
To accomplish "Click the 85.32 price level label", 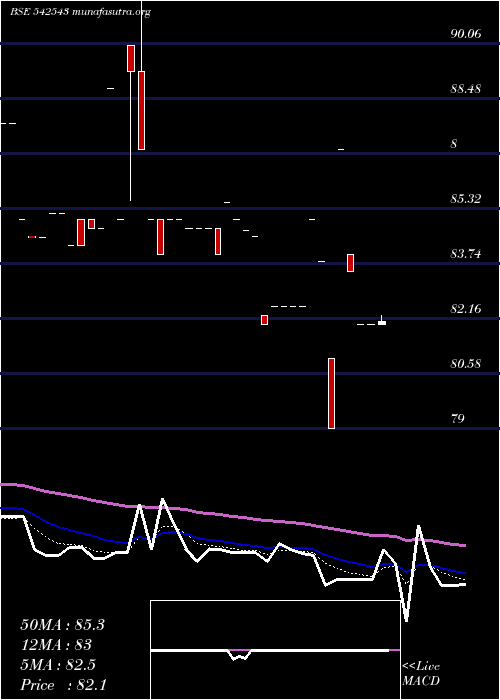I will pyautogui.click(x=466, y=199).
